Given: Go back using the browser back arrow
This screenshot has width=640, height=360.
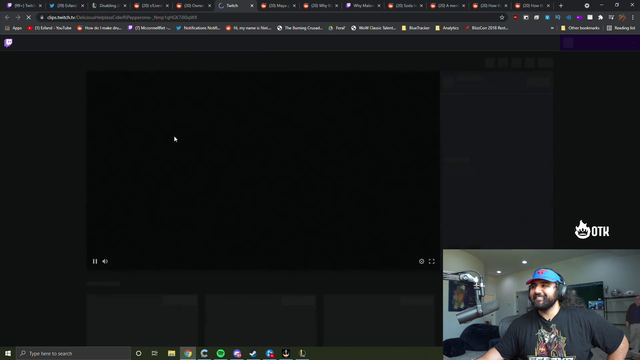Looking at the screenshot, I should click(x=7, y=18).
